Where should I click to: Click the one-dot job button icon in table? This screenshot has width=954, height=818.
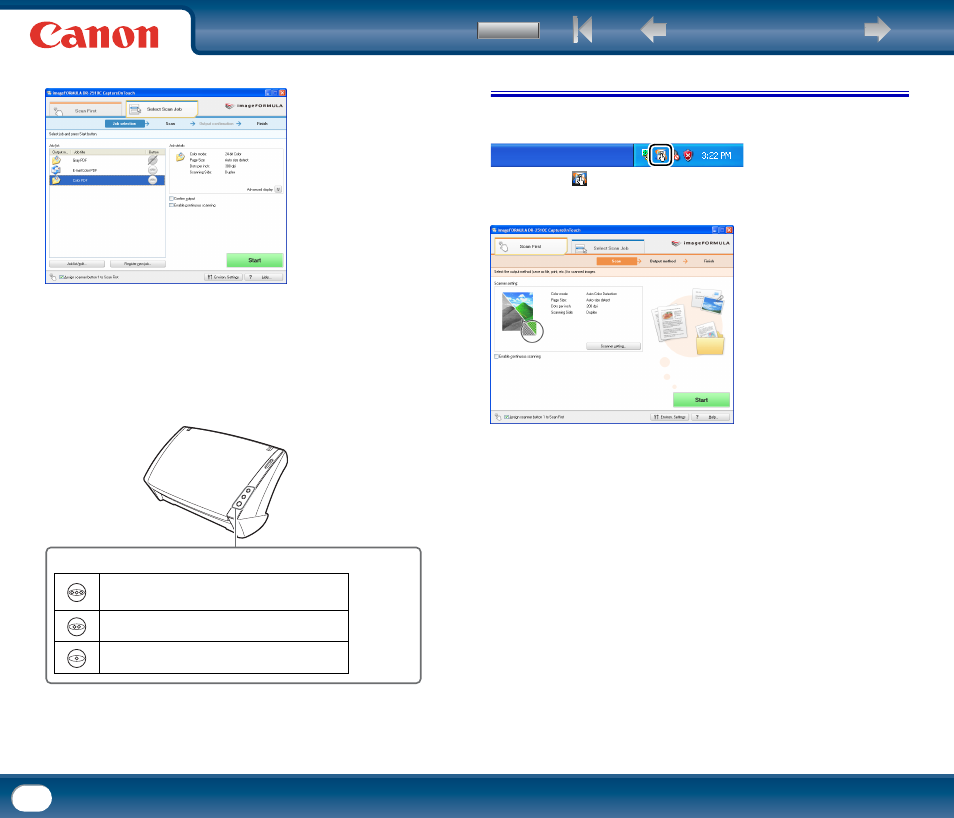[77, 658]
